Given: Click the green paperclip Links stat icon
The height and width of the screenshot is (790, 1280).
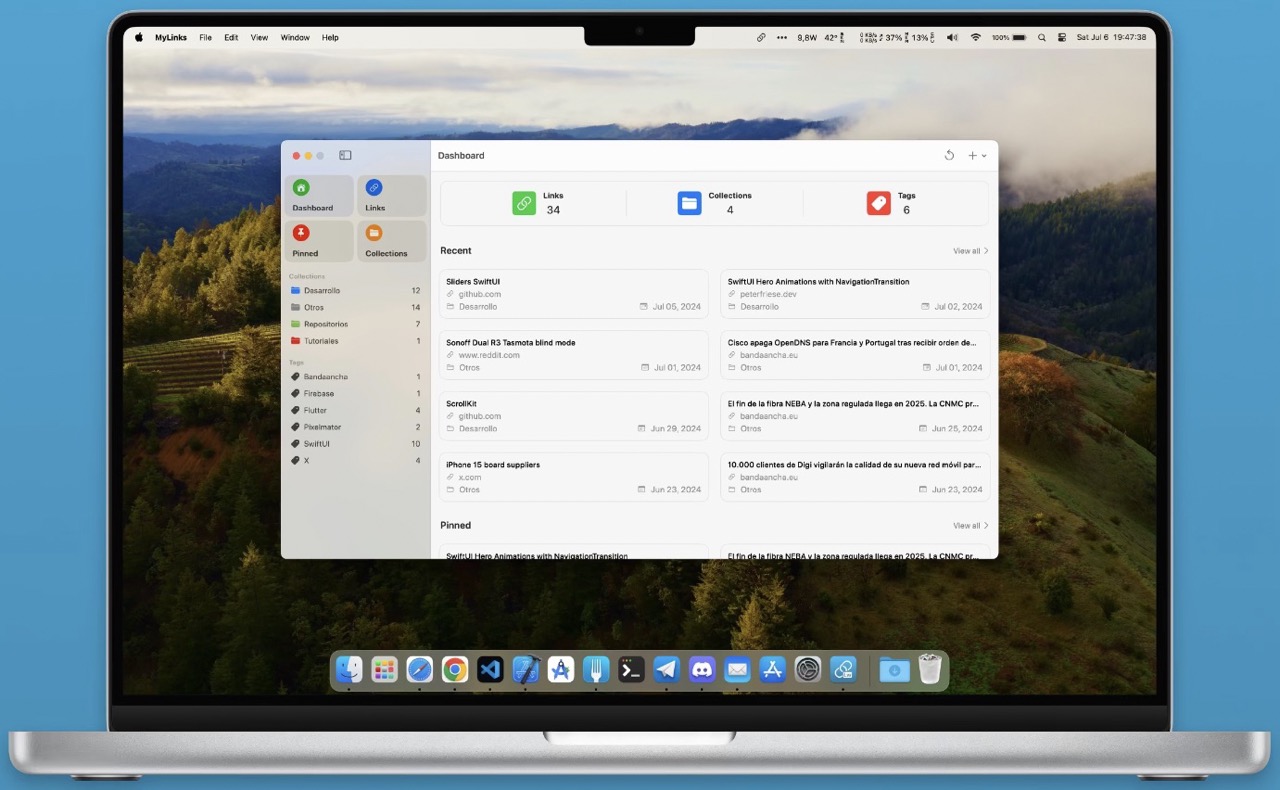Looking at the screenshot, I should (524, 203).
